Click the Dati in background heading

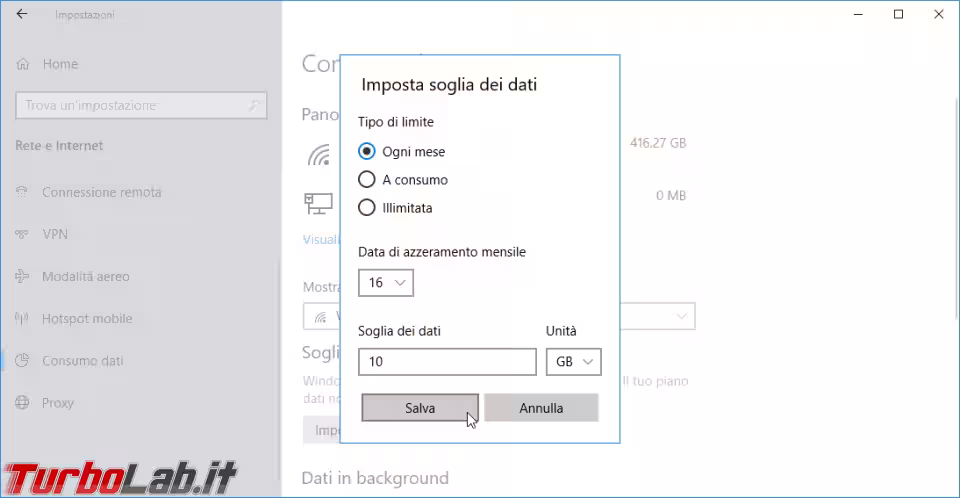click(375, 478)
